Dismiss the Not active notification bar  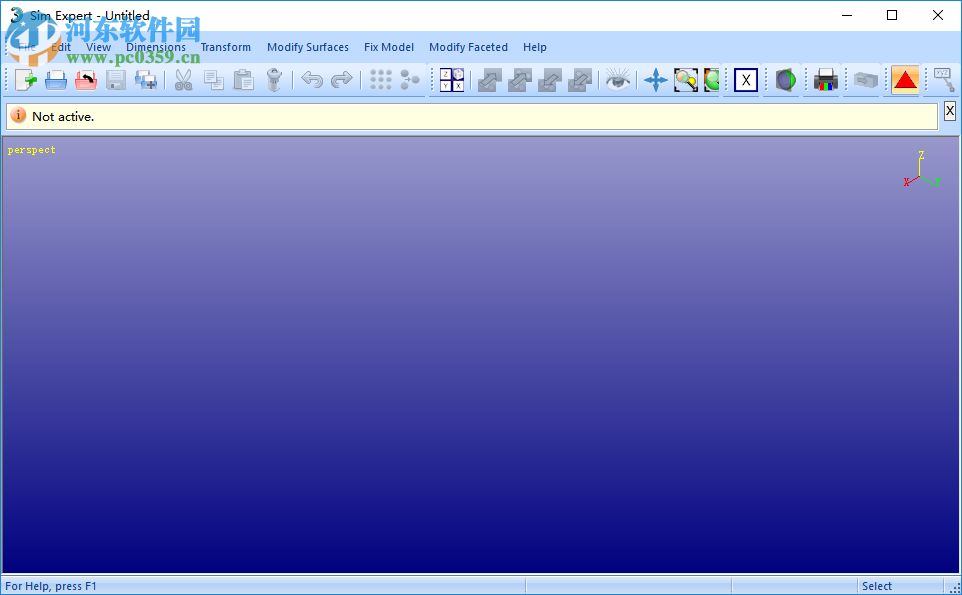coord(949,111)
